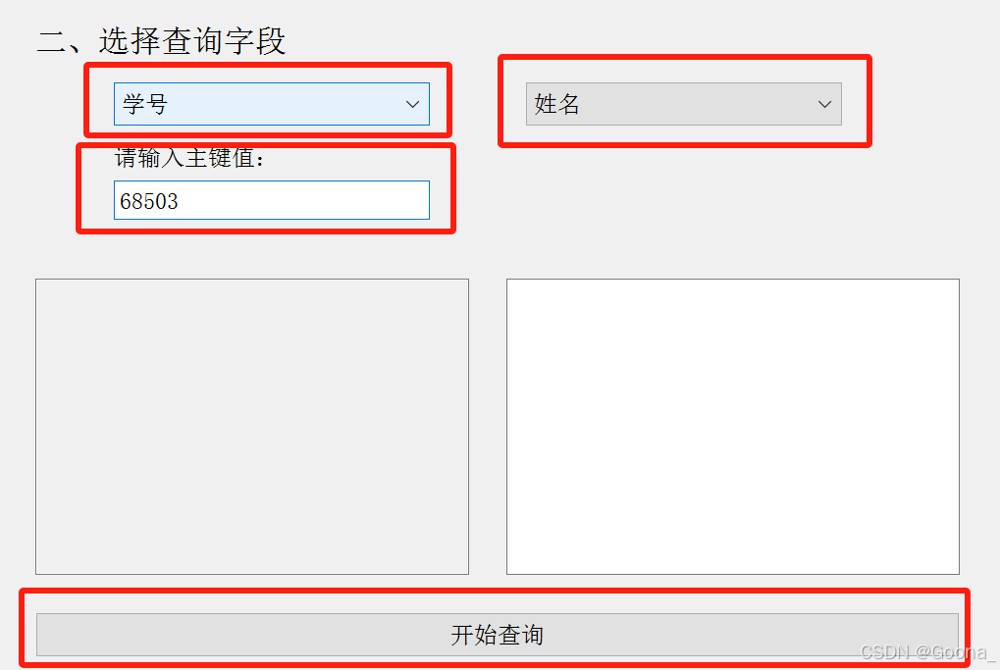
Task: Click the 二、选择查询字段 section heading
Action: 161,41
